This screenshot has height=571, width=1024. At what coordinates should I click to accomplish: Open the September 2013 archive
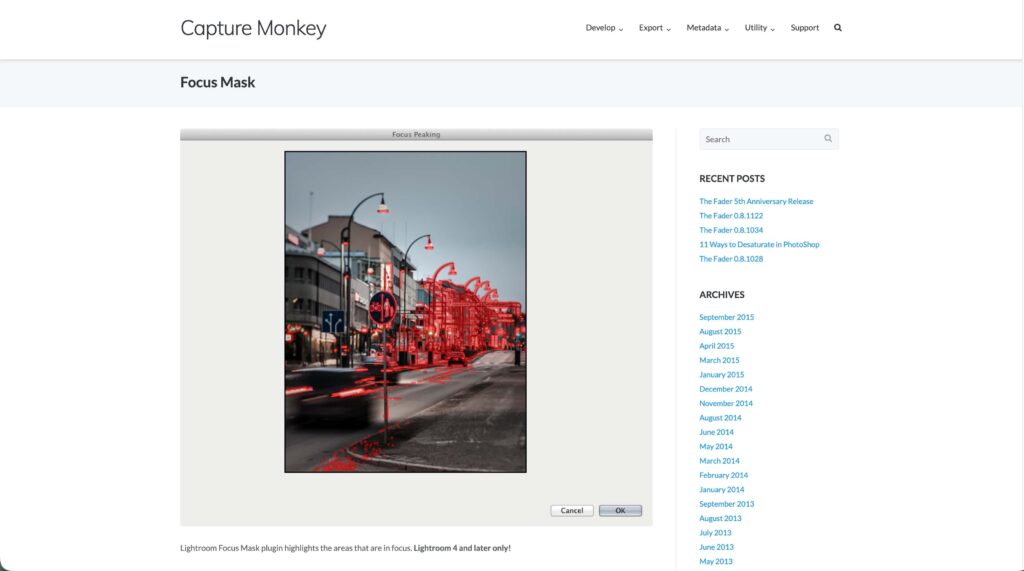tap(726, 504)
